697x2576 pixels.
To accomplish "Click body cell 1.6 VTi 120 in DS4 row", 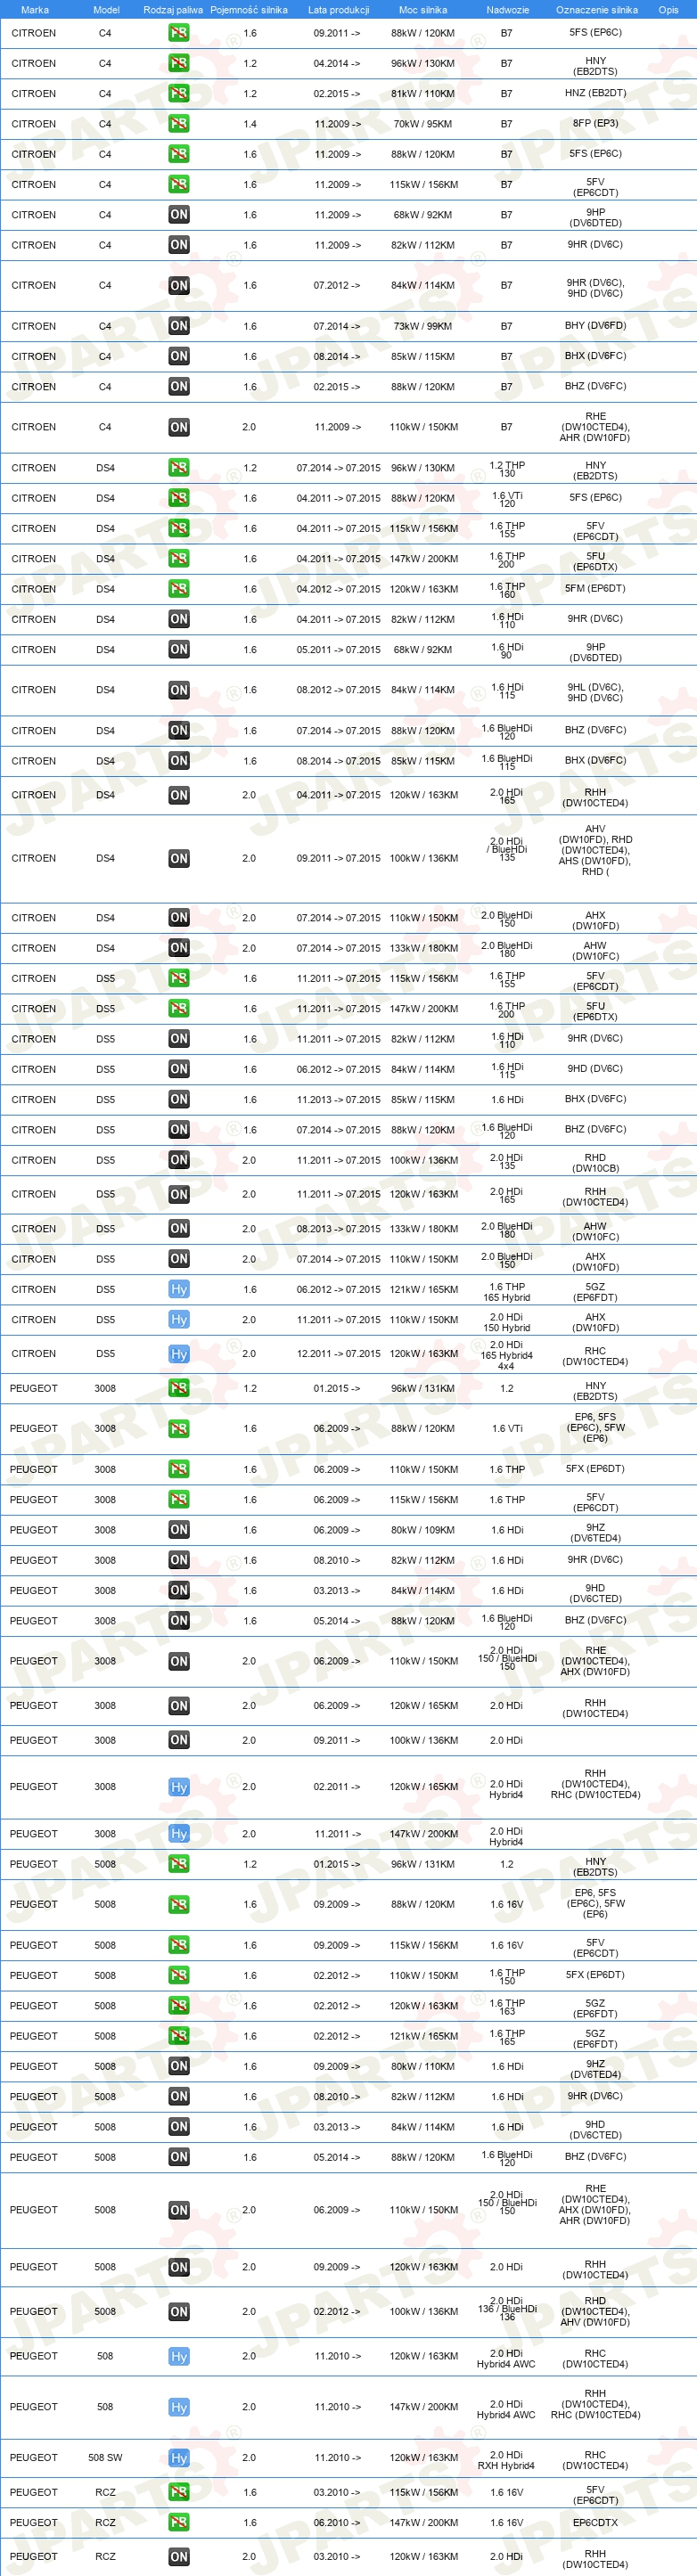I will 507,499.
